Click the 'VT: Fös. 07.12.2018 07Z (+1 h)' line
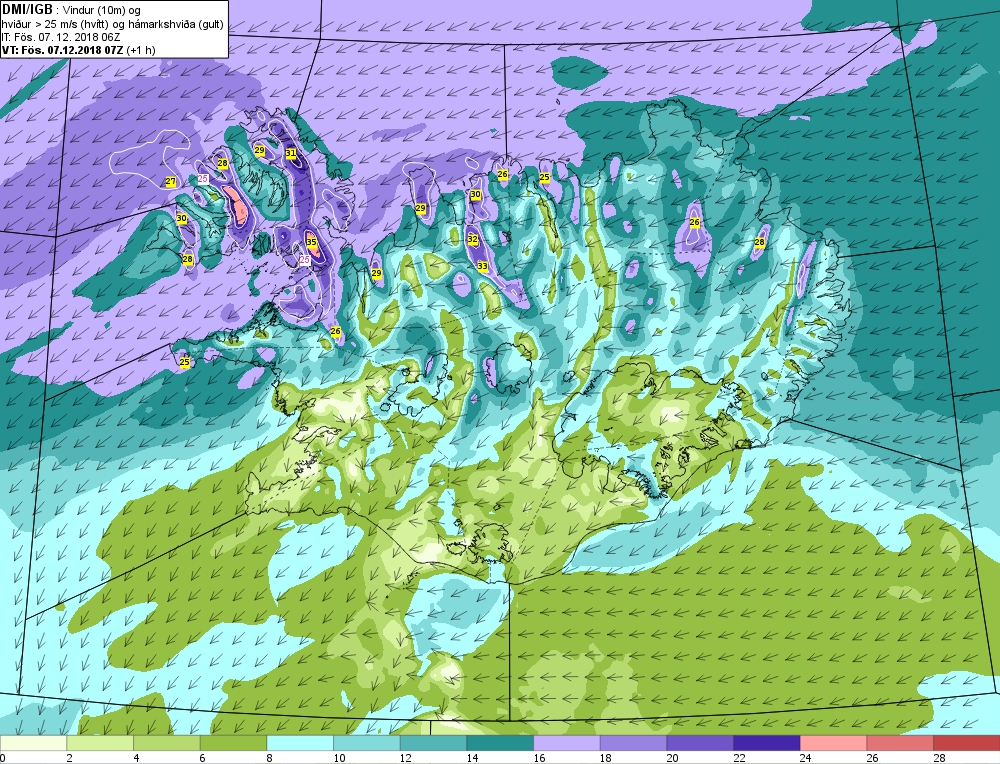 pos(78,50)
